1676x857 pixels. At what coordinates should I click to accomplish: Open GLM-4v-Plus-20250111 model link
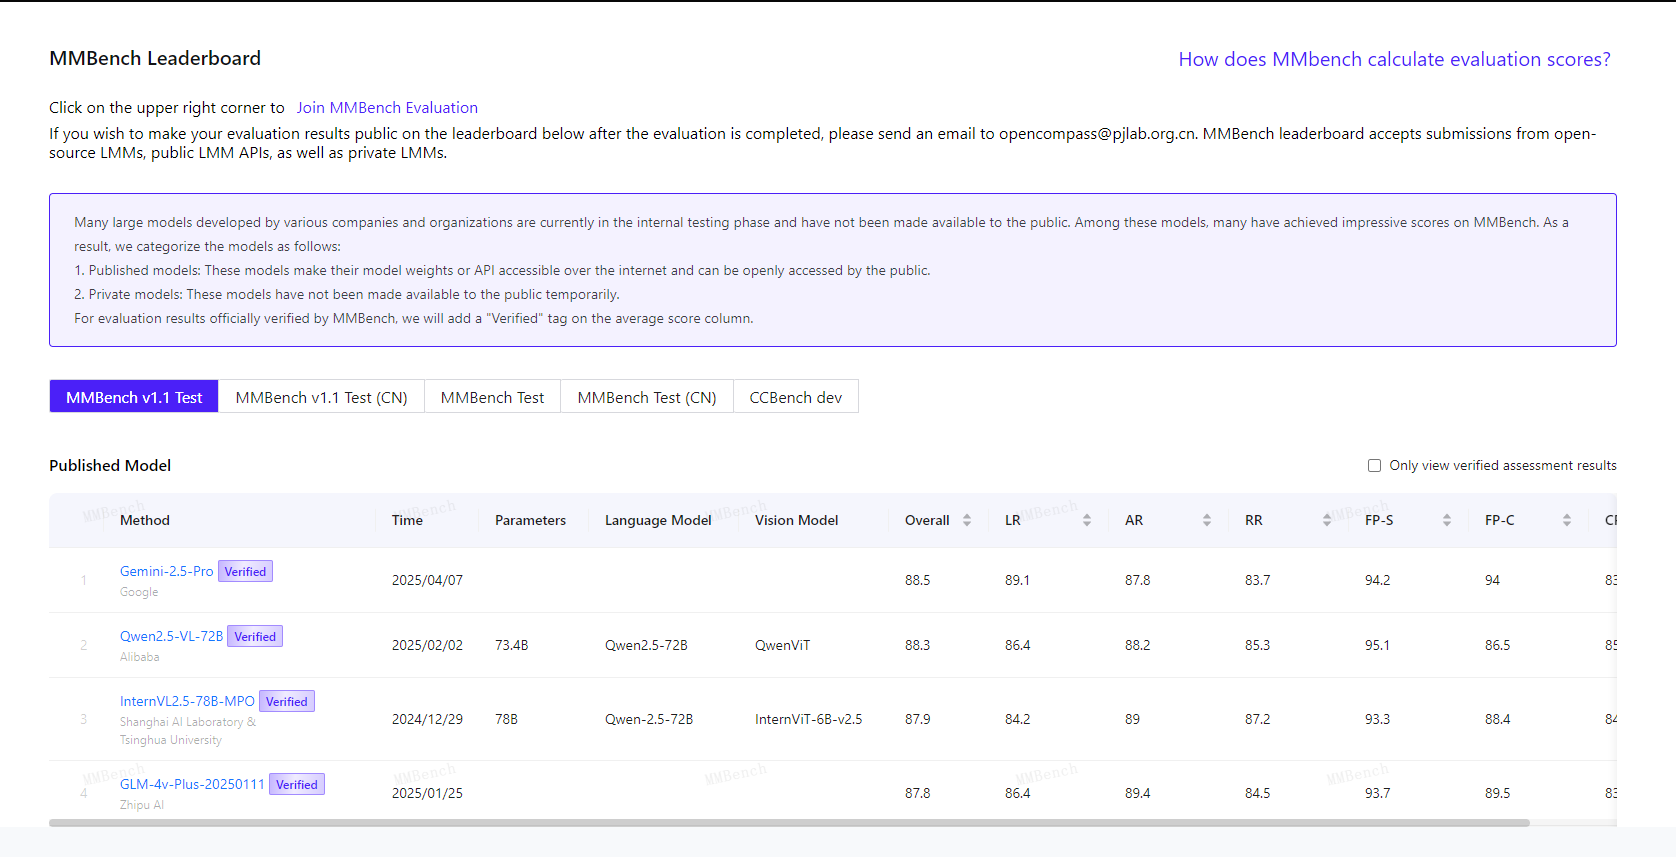(x=192, y=784)
